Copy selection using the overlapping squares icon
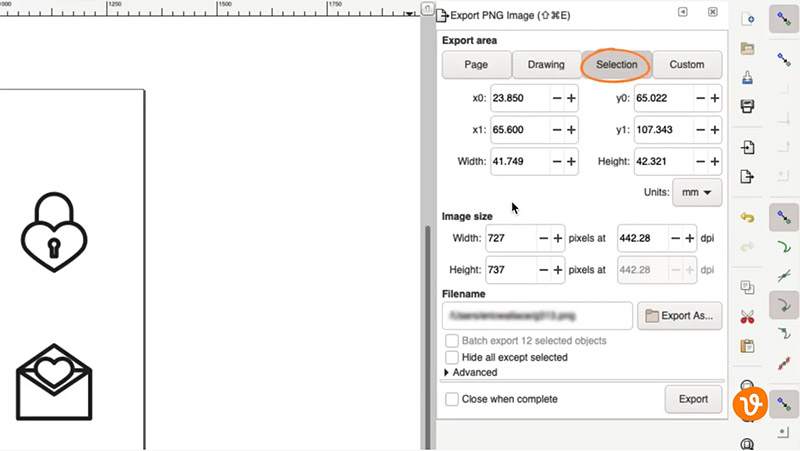 [747, 288]
